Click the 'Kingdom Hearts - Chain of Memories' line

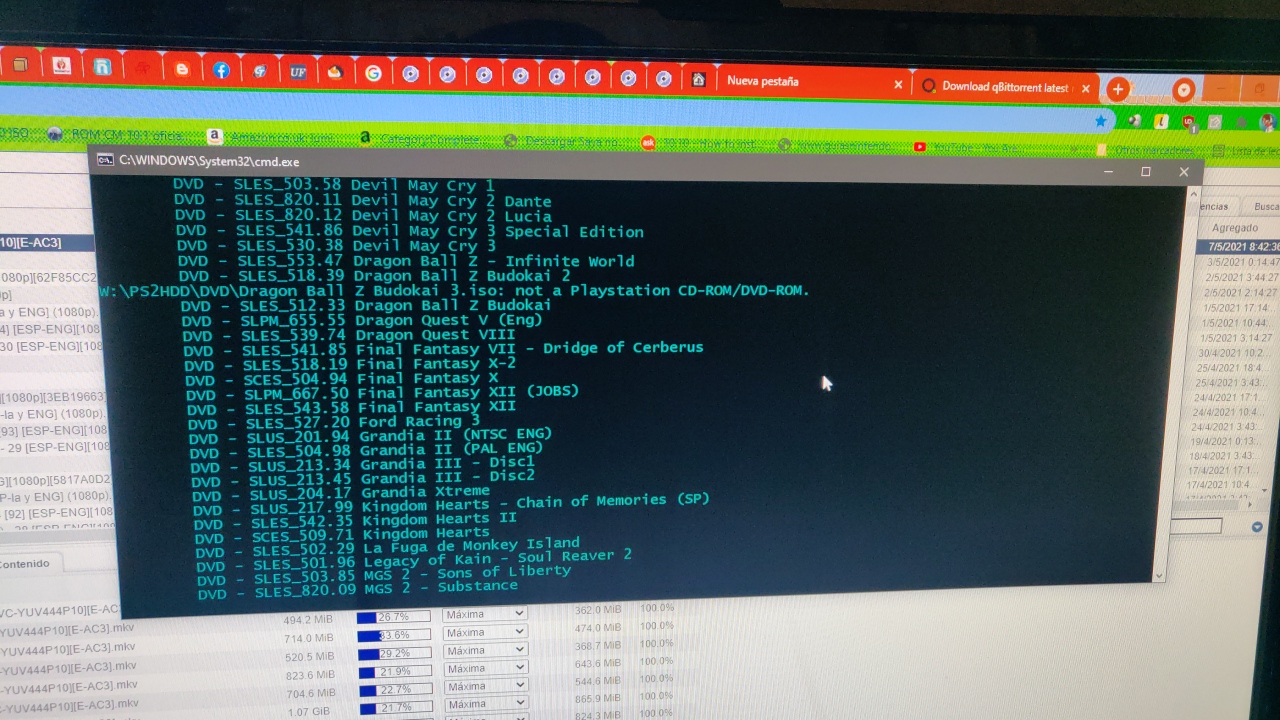tap(451, 503)
